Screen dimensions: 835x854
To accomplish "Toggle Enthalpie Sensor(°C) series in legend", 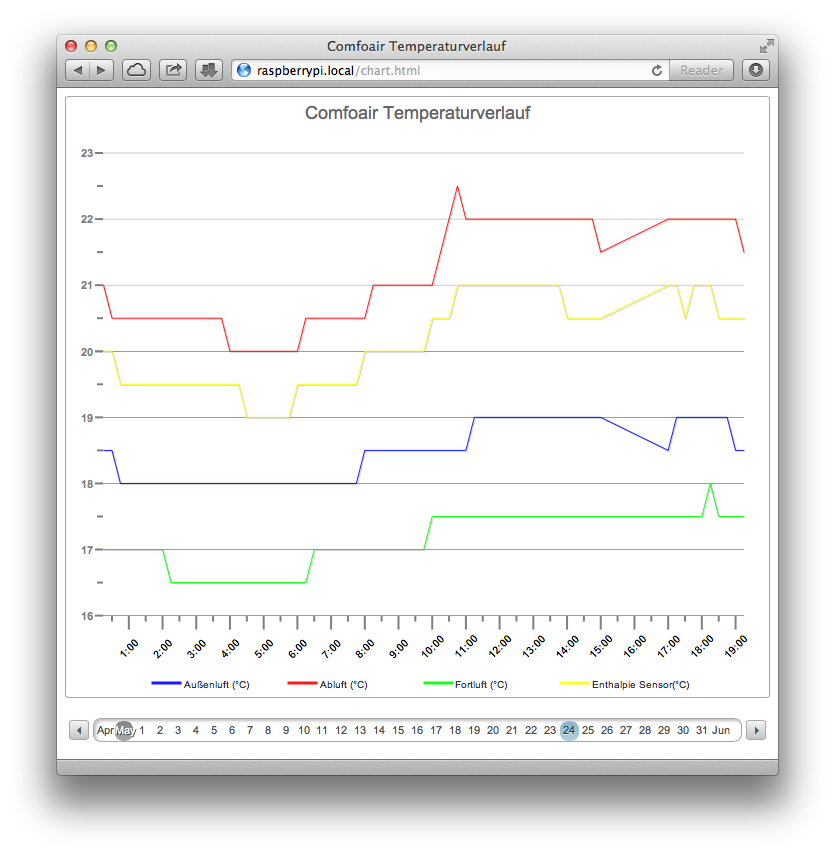I will pos(625,685).
